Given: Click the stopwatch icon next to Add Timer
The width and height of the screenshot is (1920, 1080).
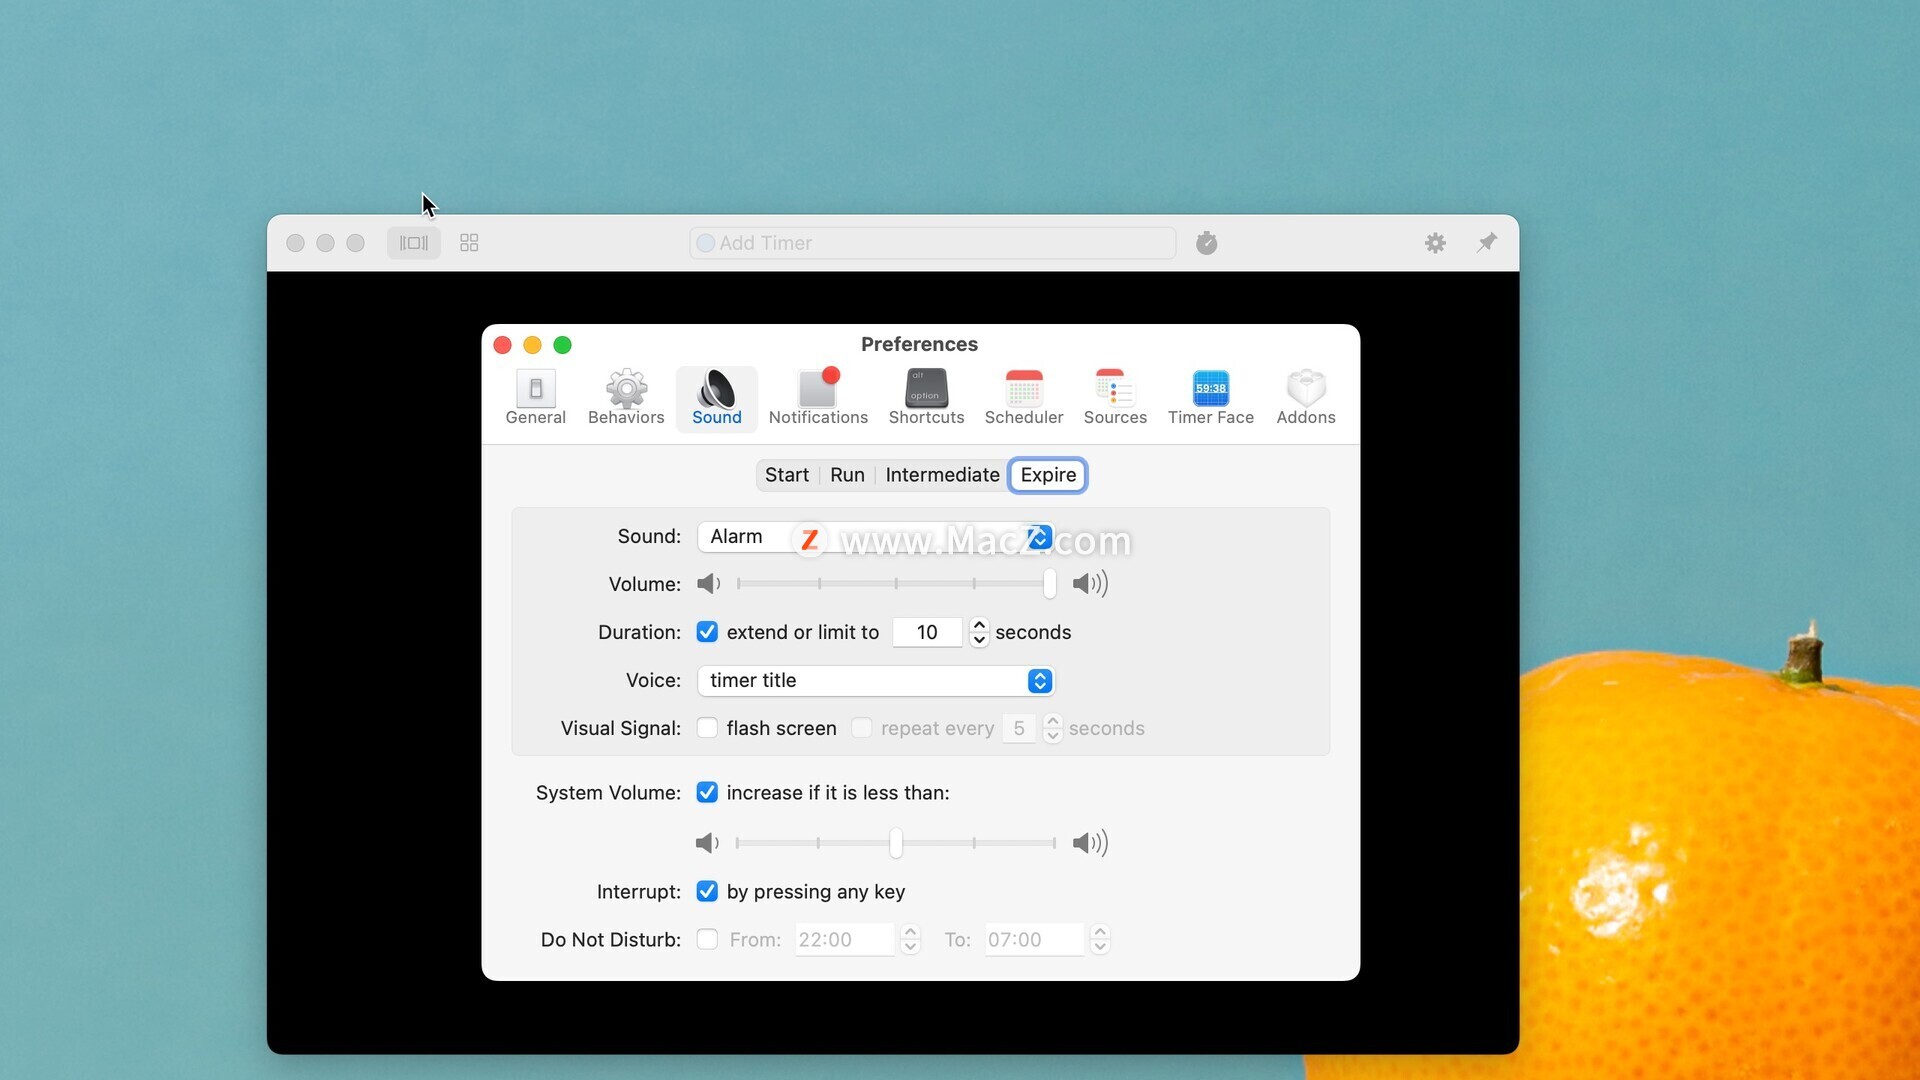Looking at the screenshot, I should pos(1207,243).
